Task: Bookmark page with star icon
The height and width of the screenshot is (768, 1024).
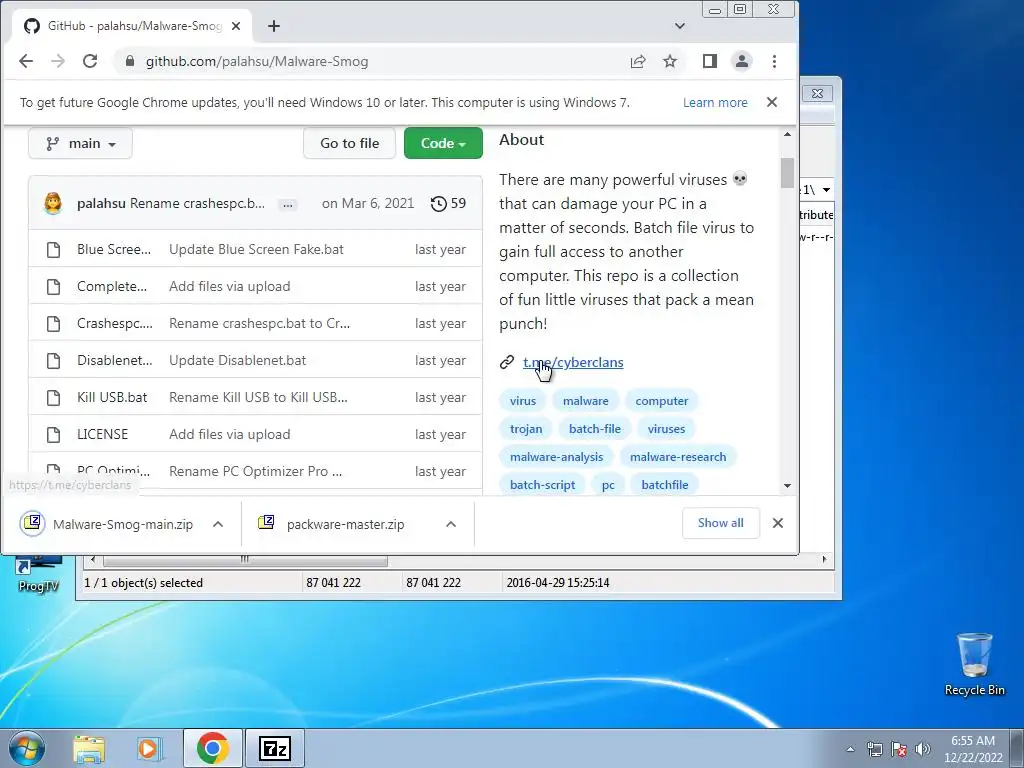Action: click(x=670, y=61)
